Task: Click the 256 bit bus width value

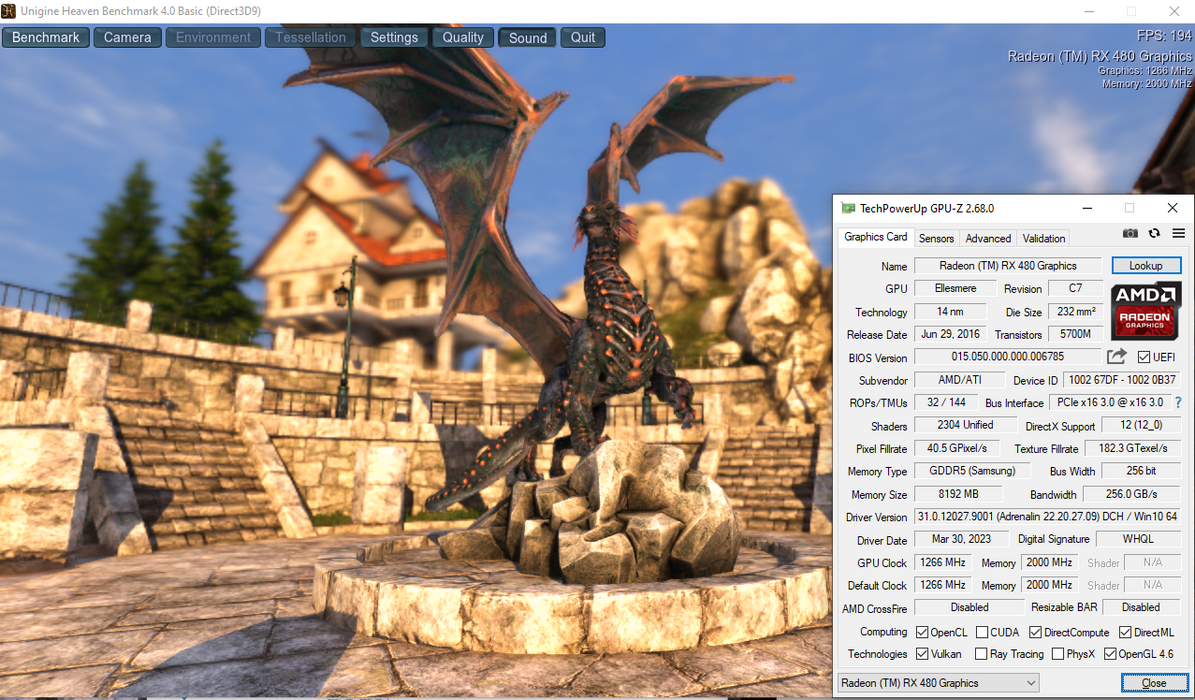Action: click(1141, 470)
